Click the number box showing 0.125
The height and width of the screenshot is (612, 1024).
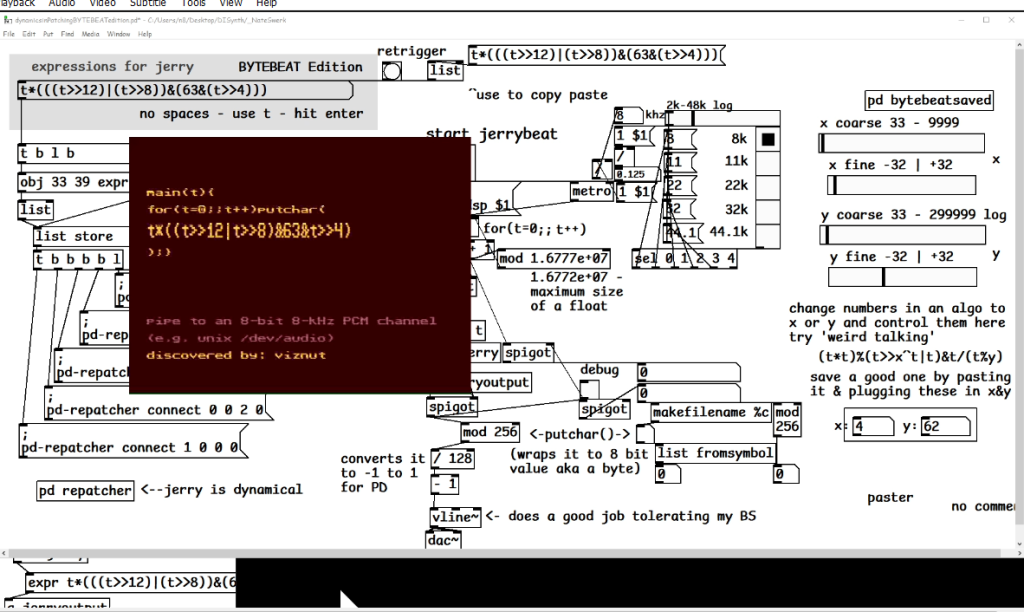635,174
